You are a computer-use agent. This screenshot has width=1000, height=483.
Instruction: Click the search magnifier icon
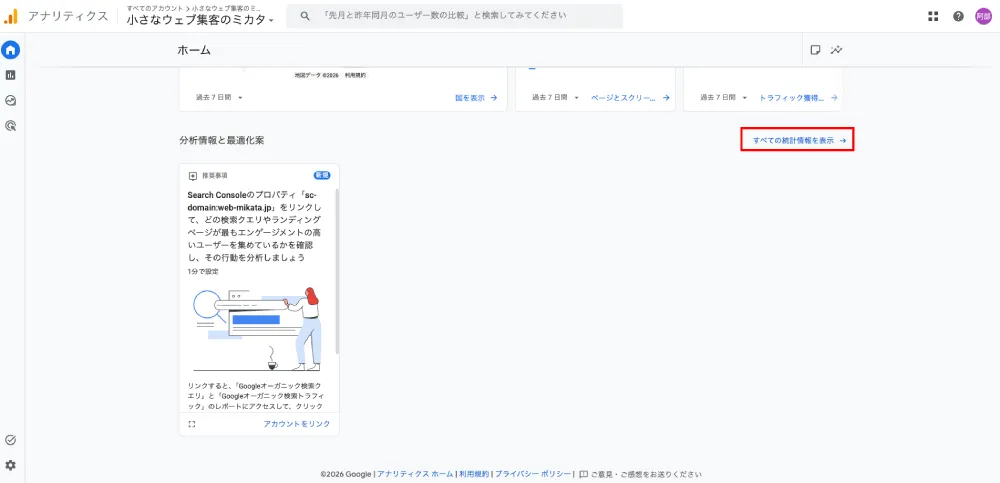305,15
